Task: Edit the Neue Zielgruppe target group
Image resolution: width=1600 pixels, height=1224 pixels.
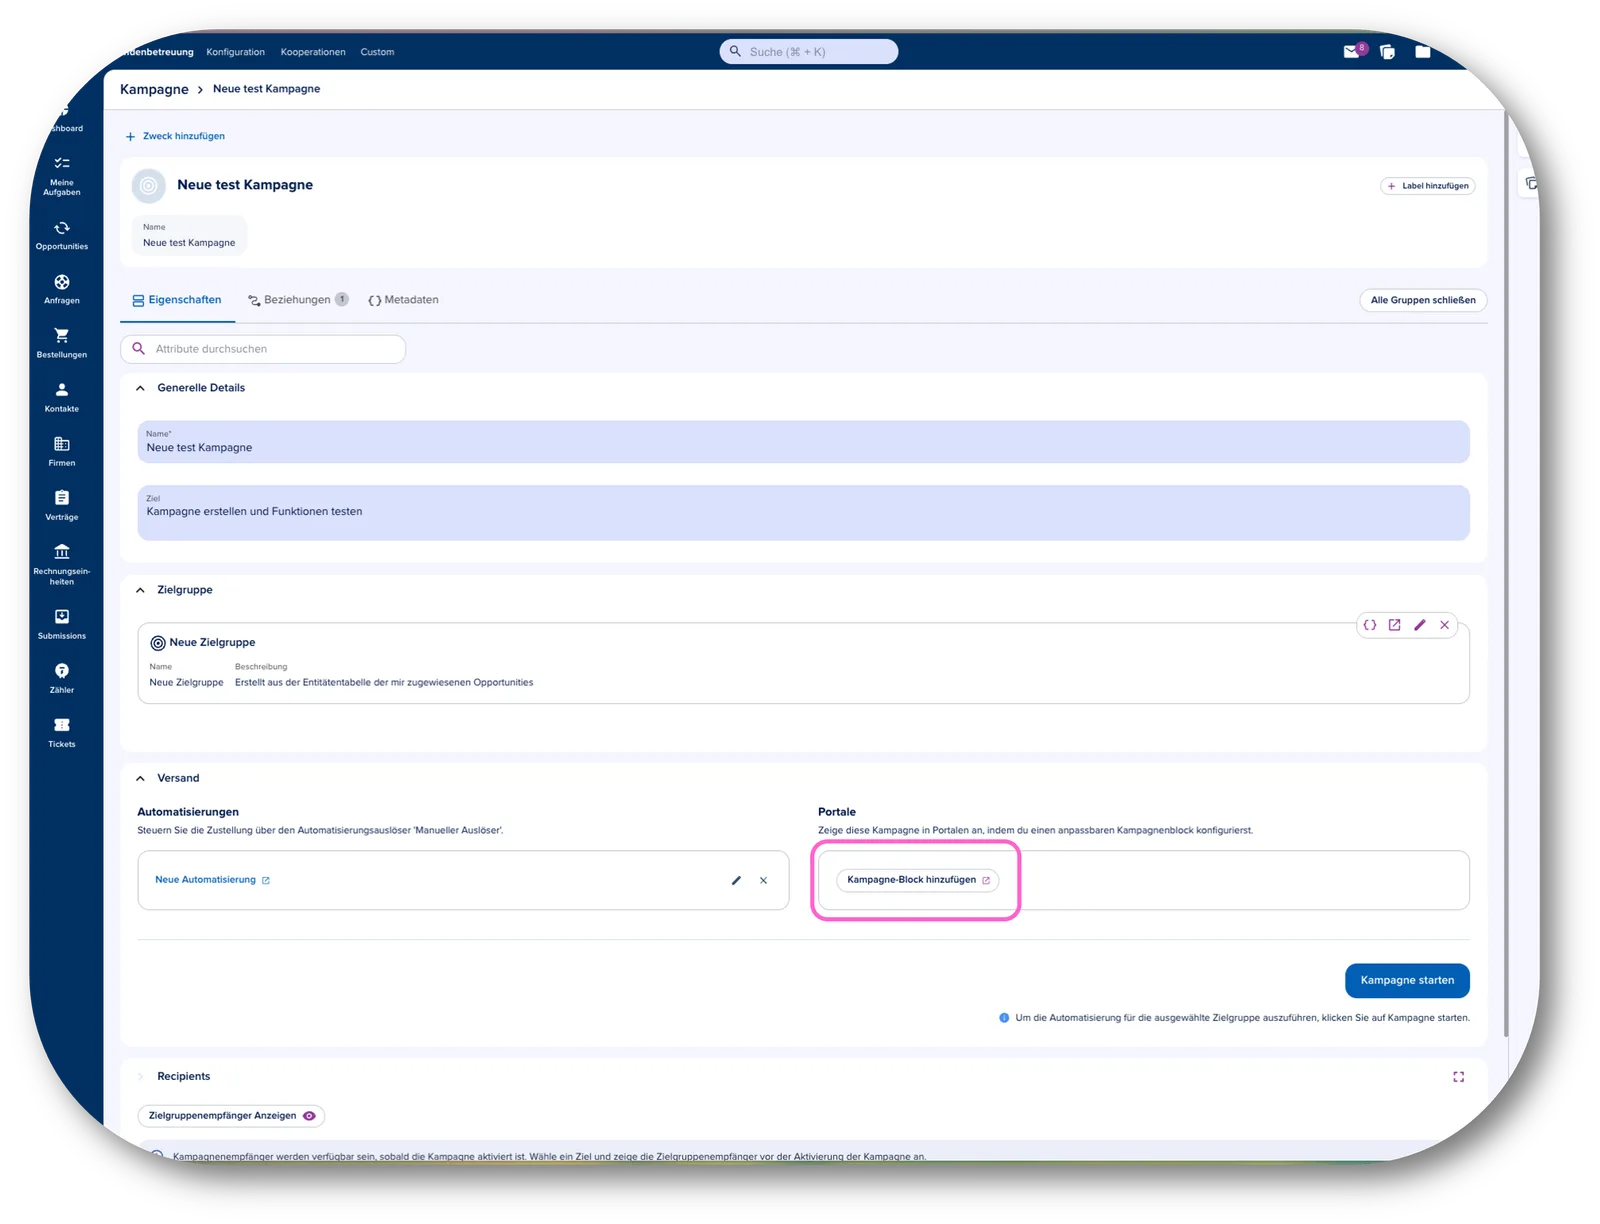Action: tap(1420, 625)
